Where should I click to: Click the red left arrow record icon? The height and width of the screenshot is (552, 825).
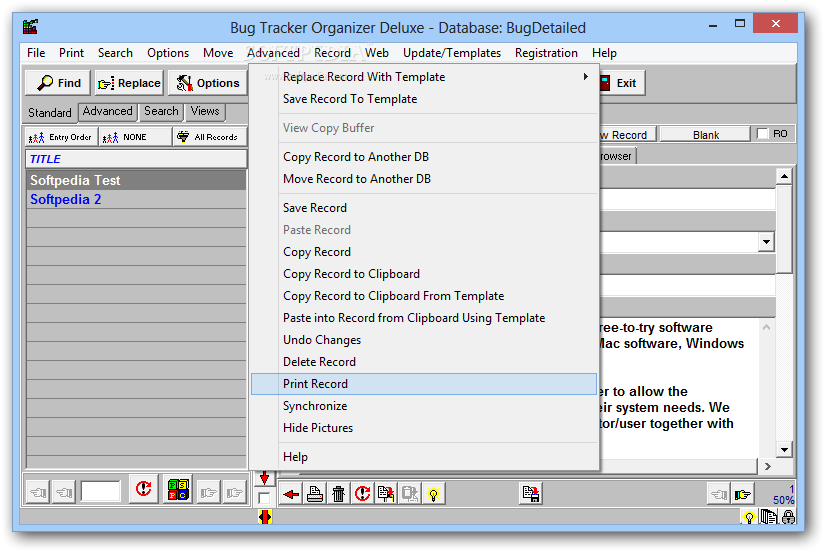291,494
